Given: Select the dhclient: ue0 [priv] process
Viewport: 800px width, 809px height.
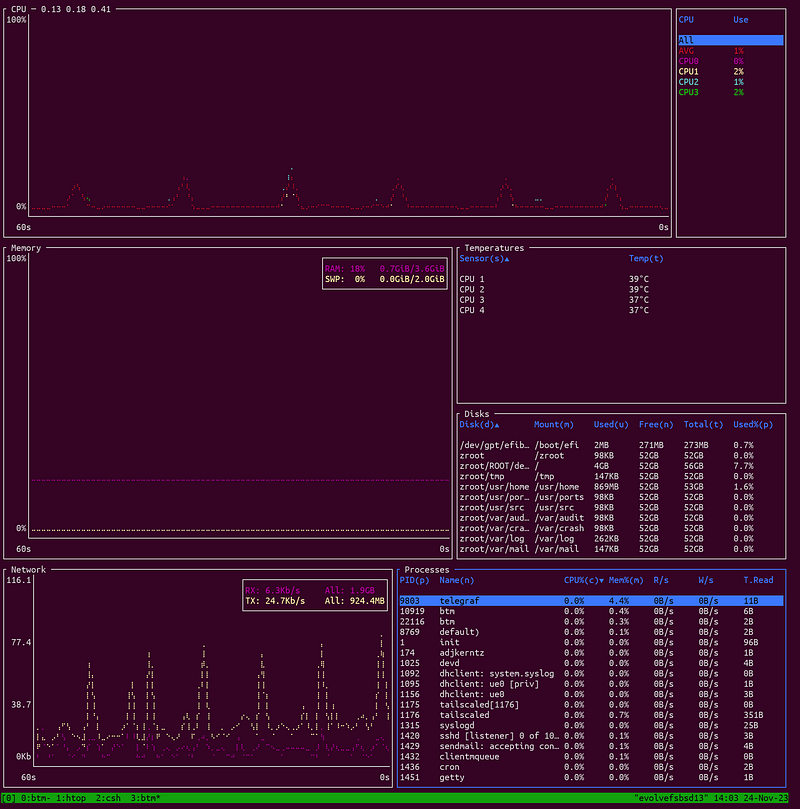Looking at the screenshot, I should (591, 684).
